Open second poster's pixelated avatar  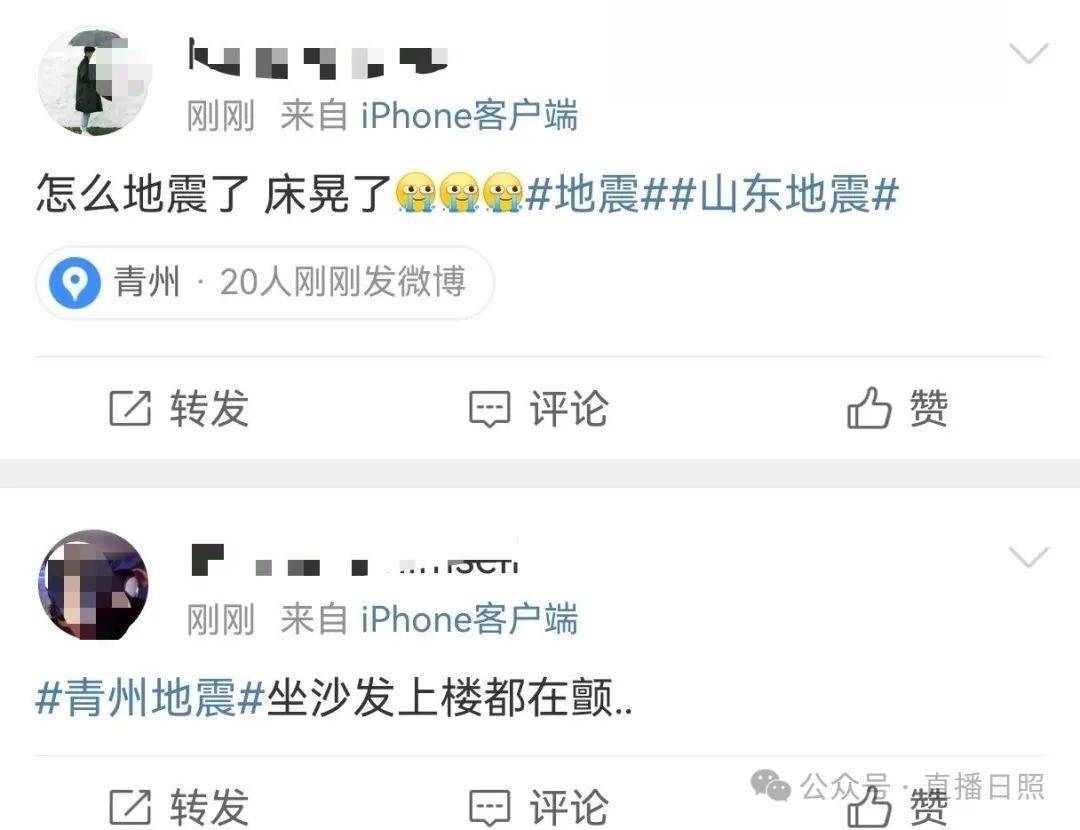point(94,584)
